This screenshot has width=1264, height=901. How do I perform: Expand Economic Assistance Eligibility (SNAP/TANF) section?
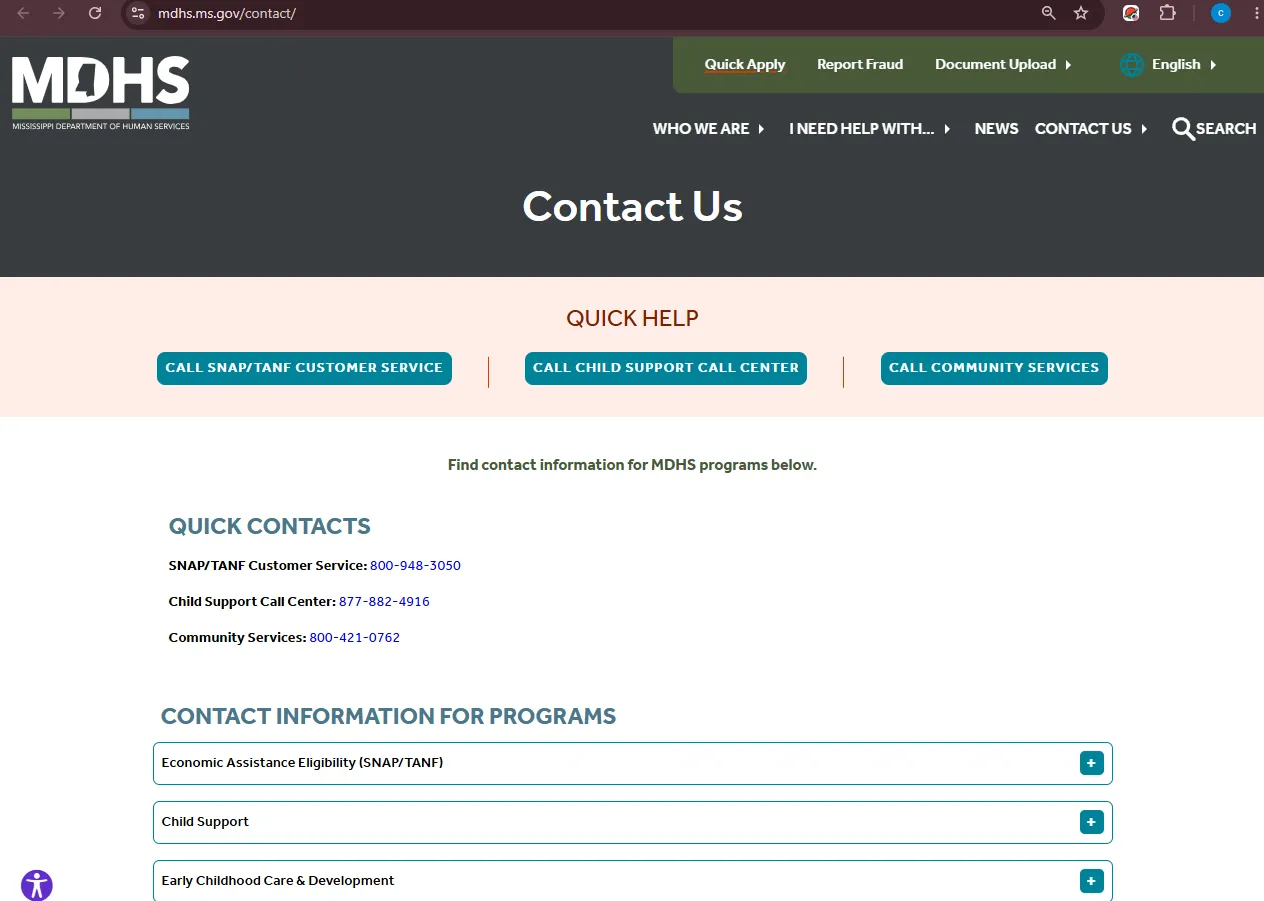[632, 763]
